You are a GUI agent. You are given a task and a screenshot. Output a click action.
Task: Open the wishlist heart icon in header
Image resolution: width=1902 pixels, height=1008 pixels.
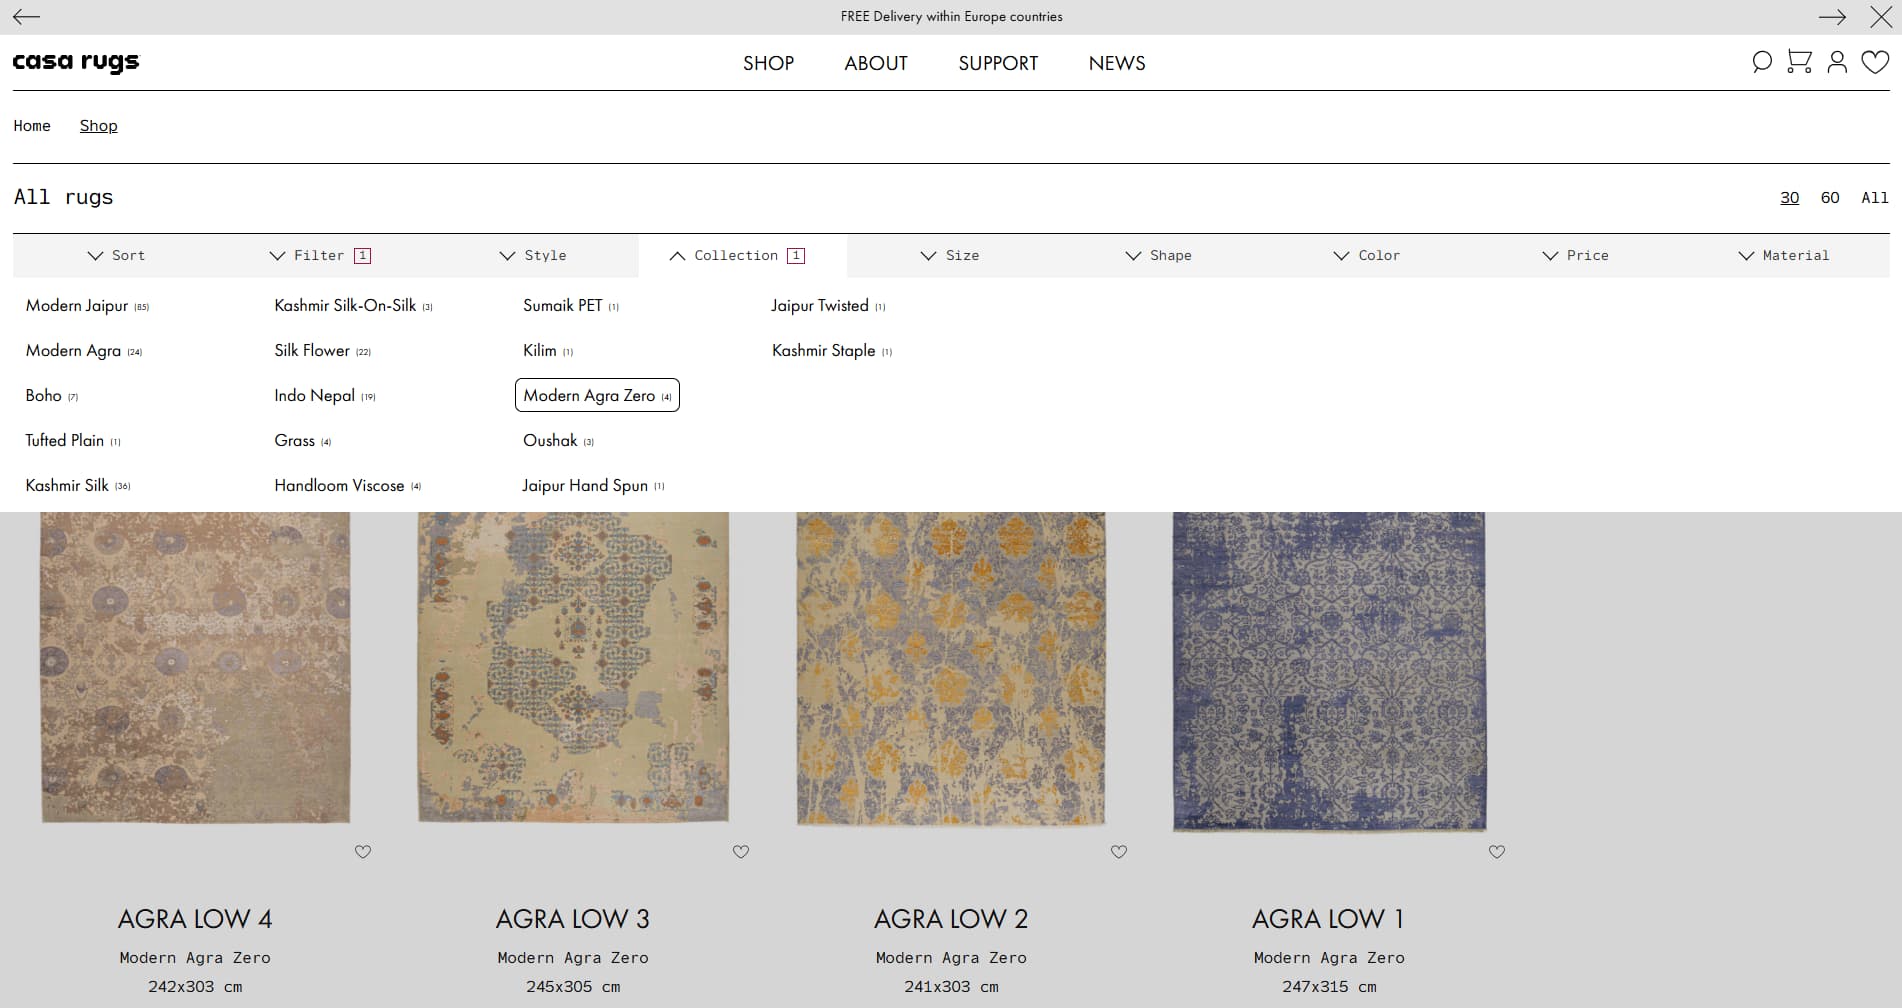click(1875, 62)
